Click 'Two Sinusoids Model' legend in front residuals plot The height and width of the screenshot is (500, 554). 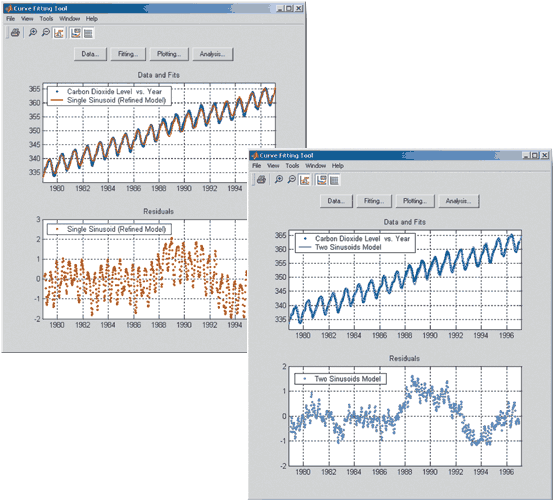click(348, 379)
